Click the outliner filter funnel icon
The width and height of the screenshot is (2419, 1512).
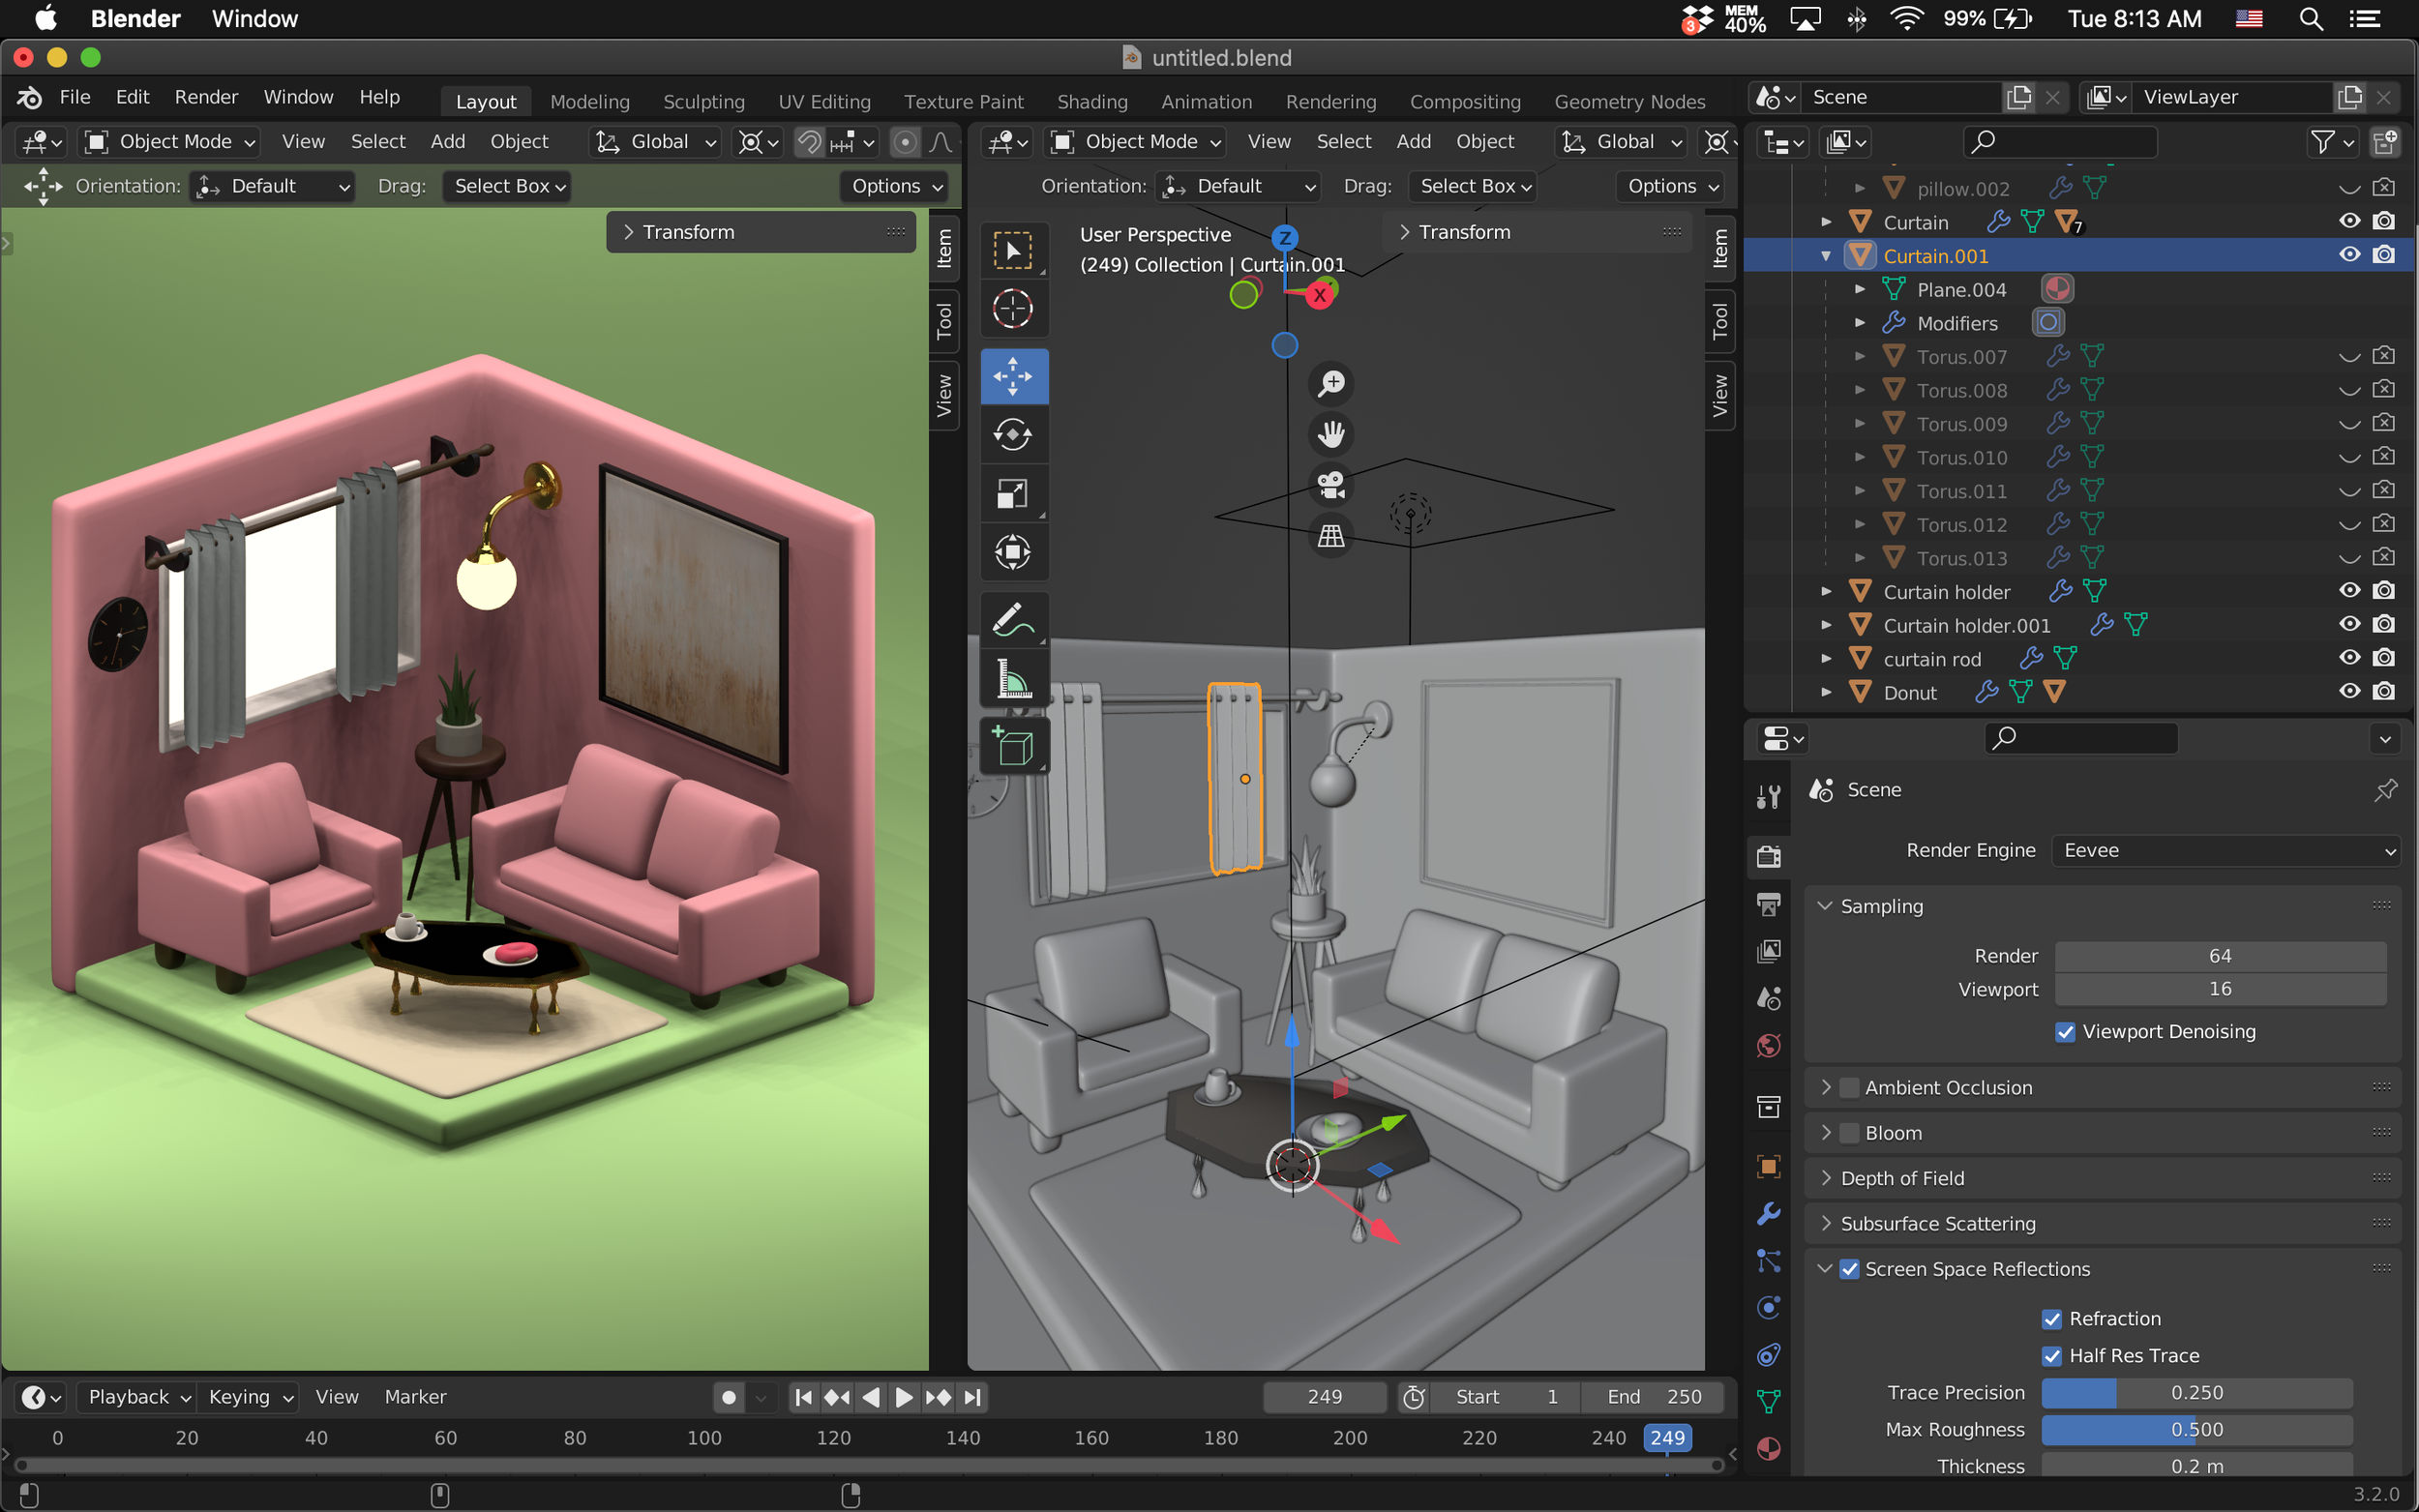(2322, 142)
